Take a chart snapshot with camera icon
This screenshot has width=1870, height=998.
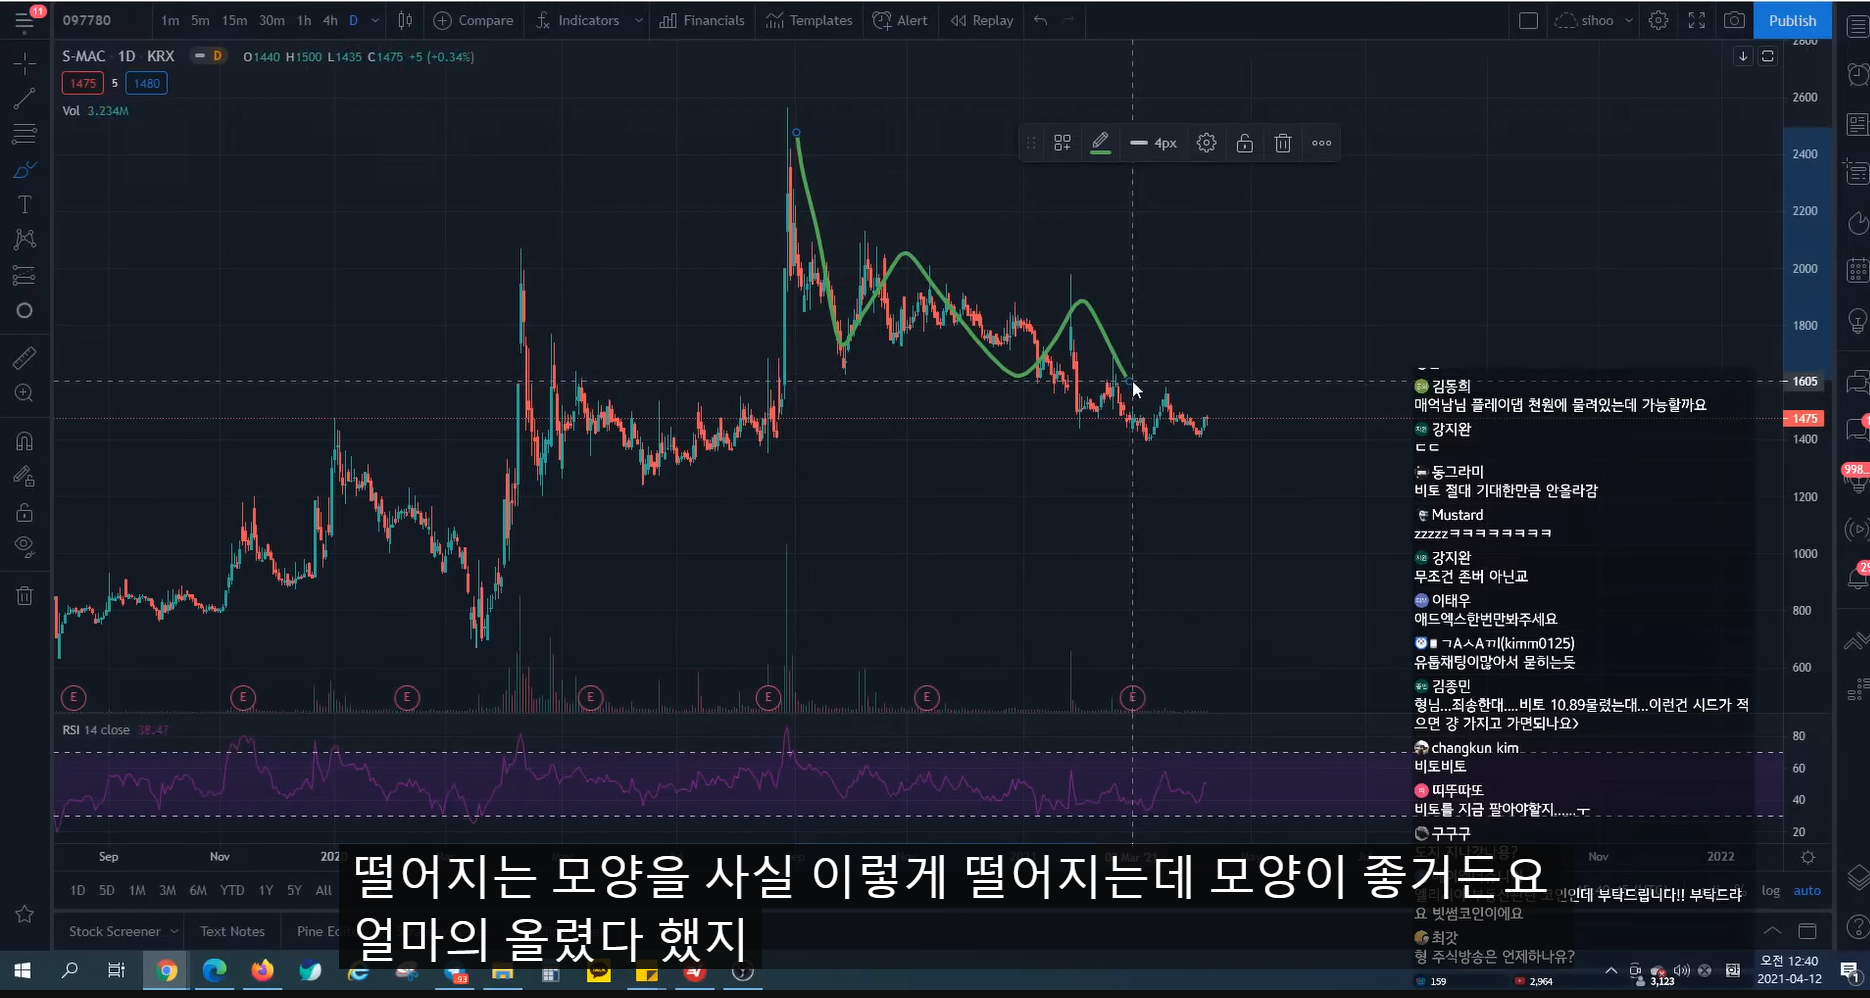click(1735, 20)
